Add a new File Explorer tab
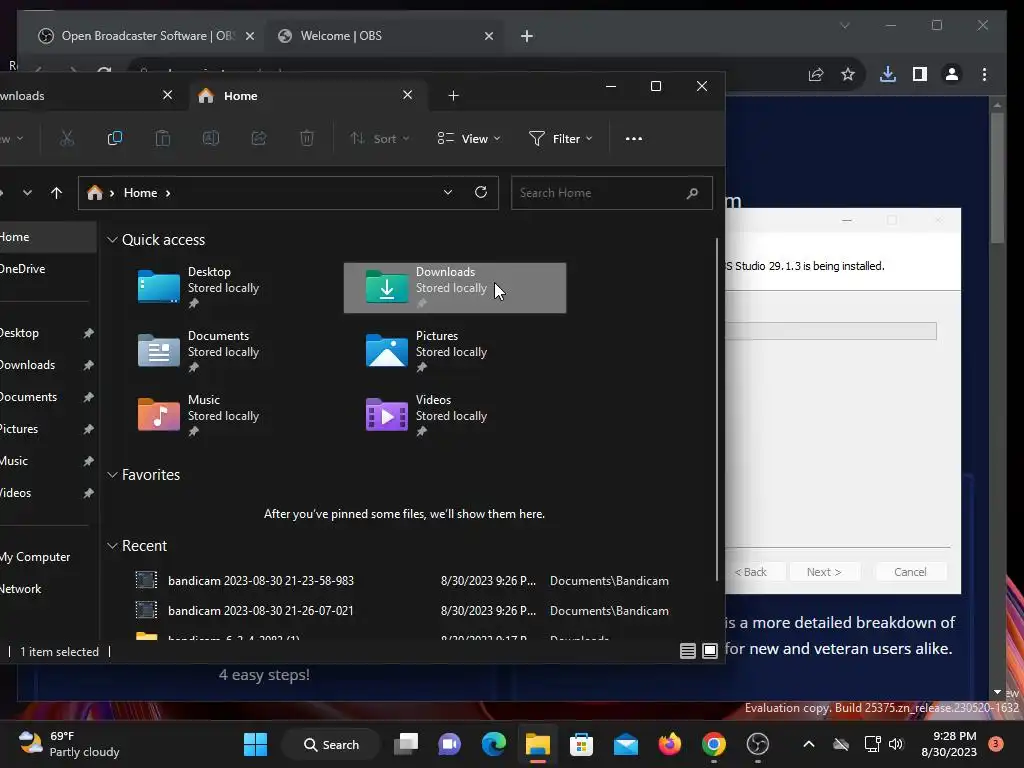The height and width of the screenshot is (768, 1024). [x=453, y=95]
